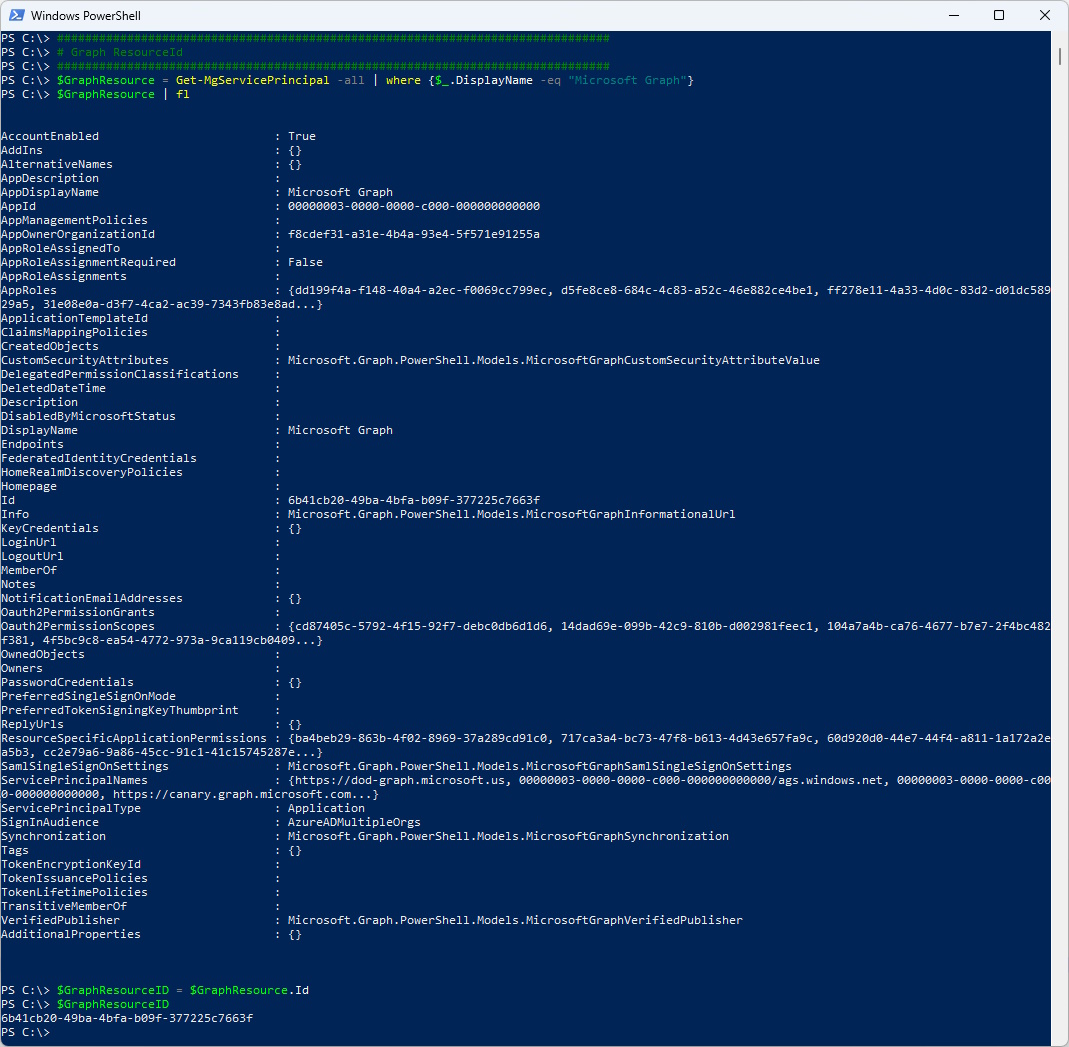This screenshot has width=1069, height=1047.
Task: Click the MicrosoftGraphCustomSecurityAttributeValue value
Action: 554,360
